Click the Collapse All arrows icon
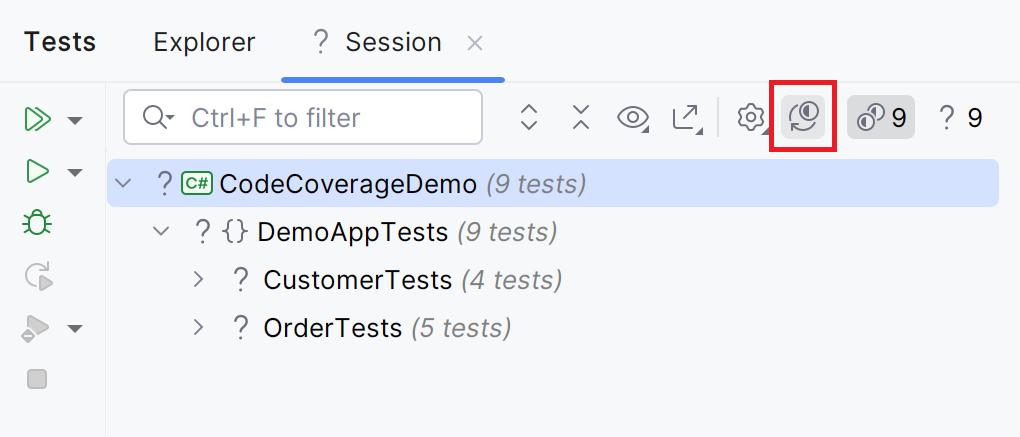This screenshot has height=437, width=1020. click(581, 118)
